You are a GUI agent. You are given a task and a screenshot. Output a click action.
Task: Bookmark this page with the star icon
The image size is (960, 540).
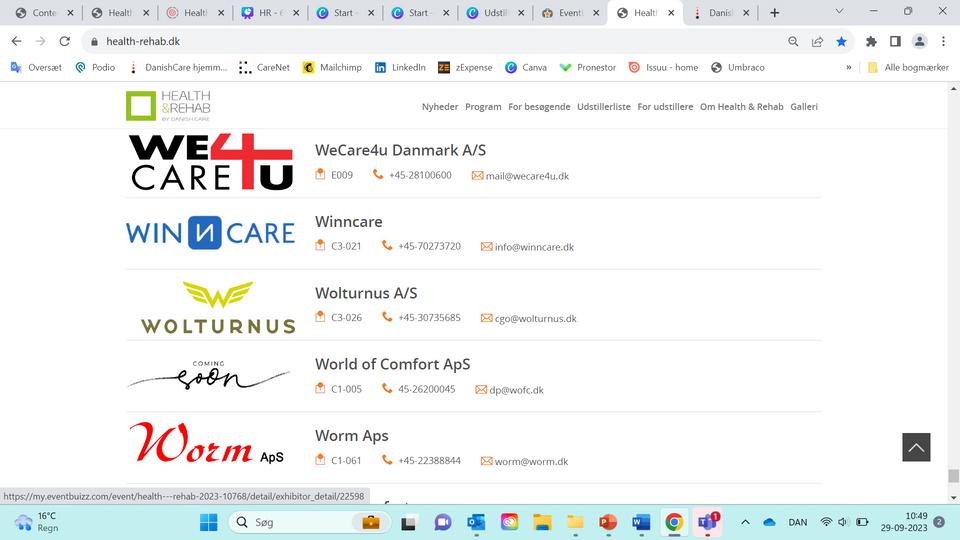click(841, 41)
